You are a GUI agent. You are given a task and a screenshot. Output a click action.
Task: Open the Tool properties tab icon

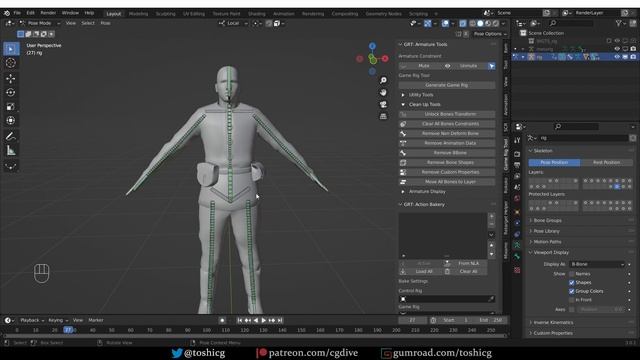[517, 140]
